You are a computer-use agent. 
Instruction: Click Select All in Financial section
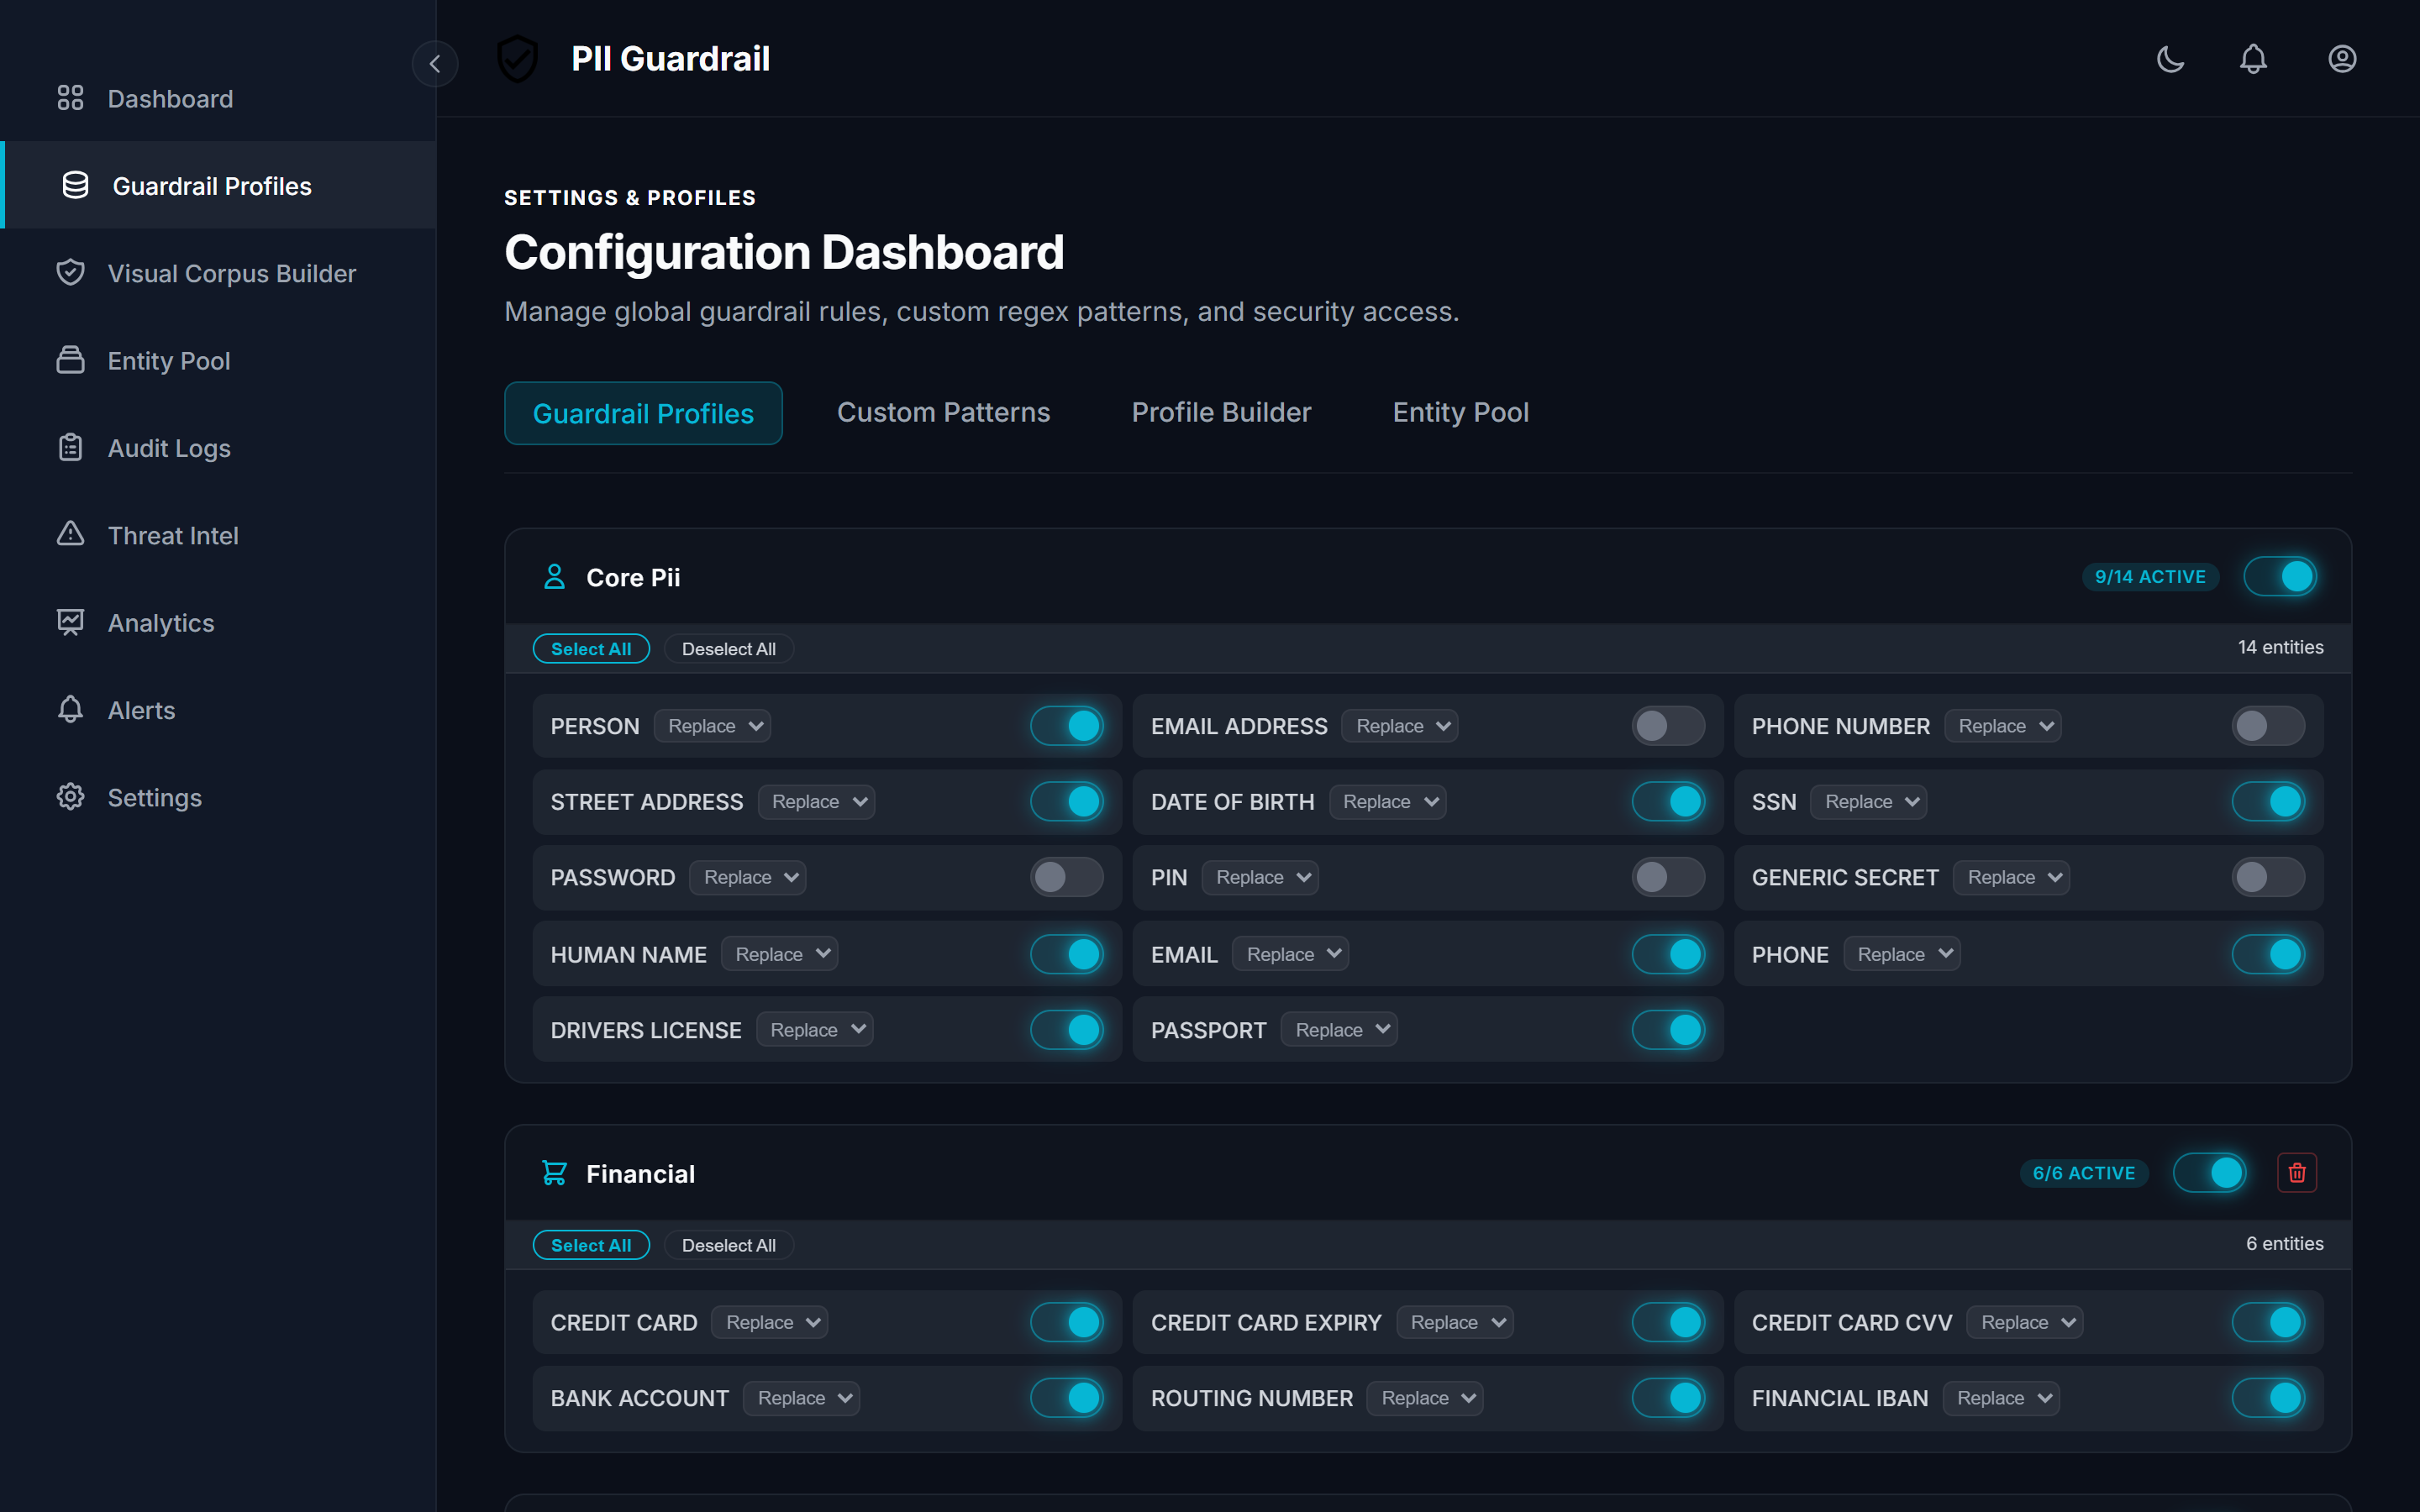[591, 1245]
